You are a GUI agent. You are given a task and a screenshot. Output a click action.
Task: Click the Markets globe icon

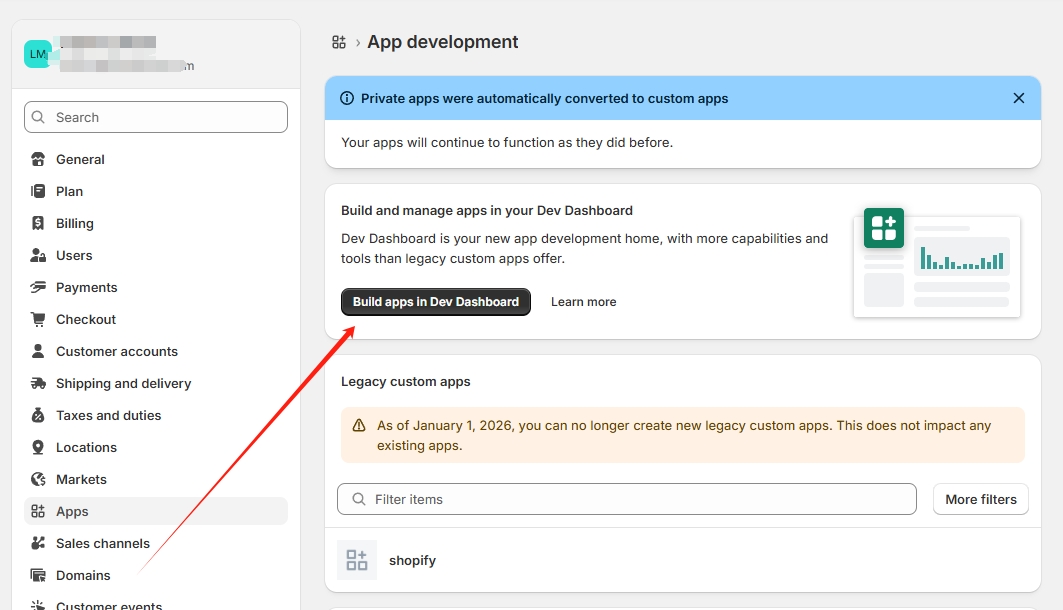tap(38, 480)
